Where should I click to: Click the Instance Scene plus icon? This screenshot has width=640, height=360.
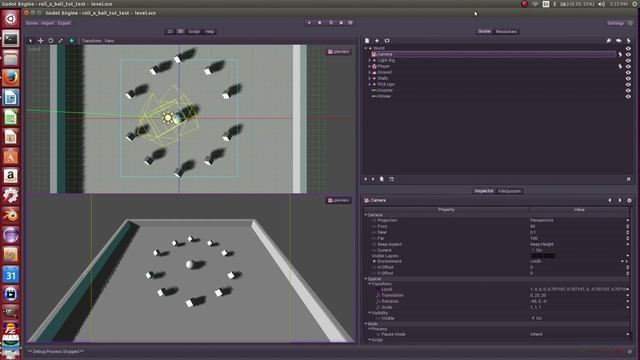(x=377, y=41)
